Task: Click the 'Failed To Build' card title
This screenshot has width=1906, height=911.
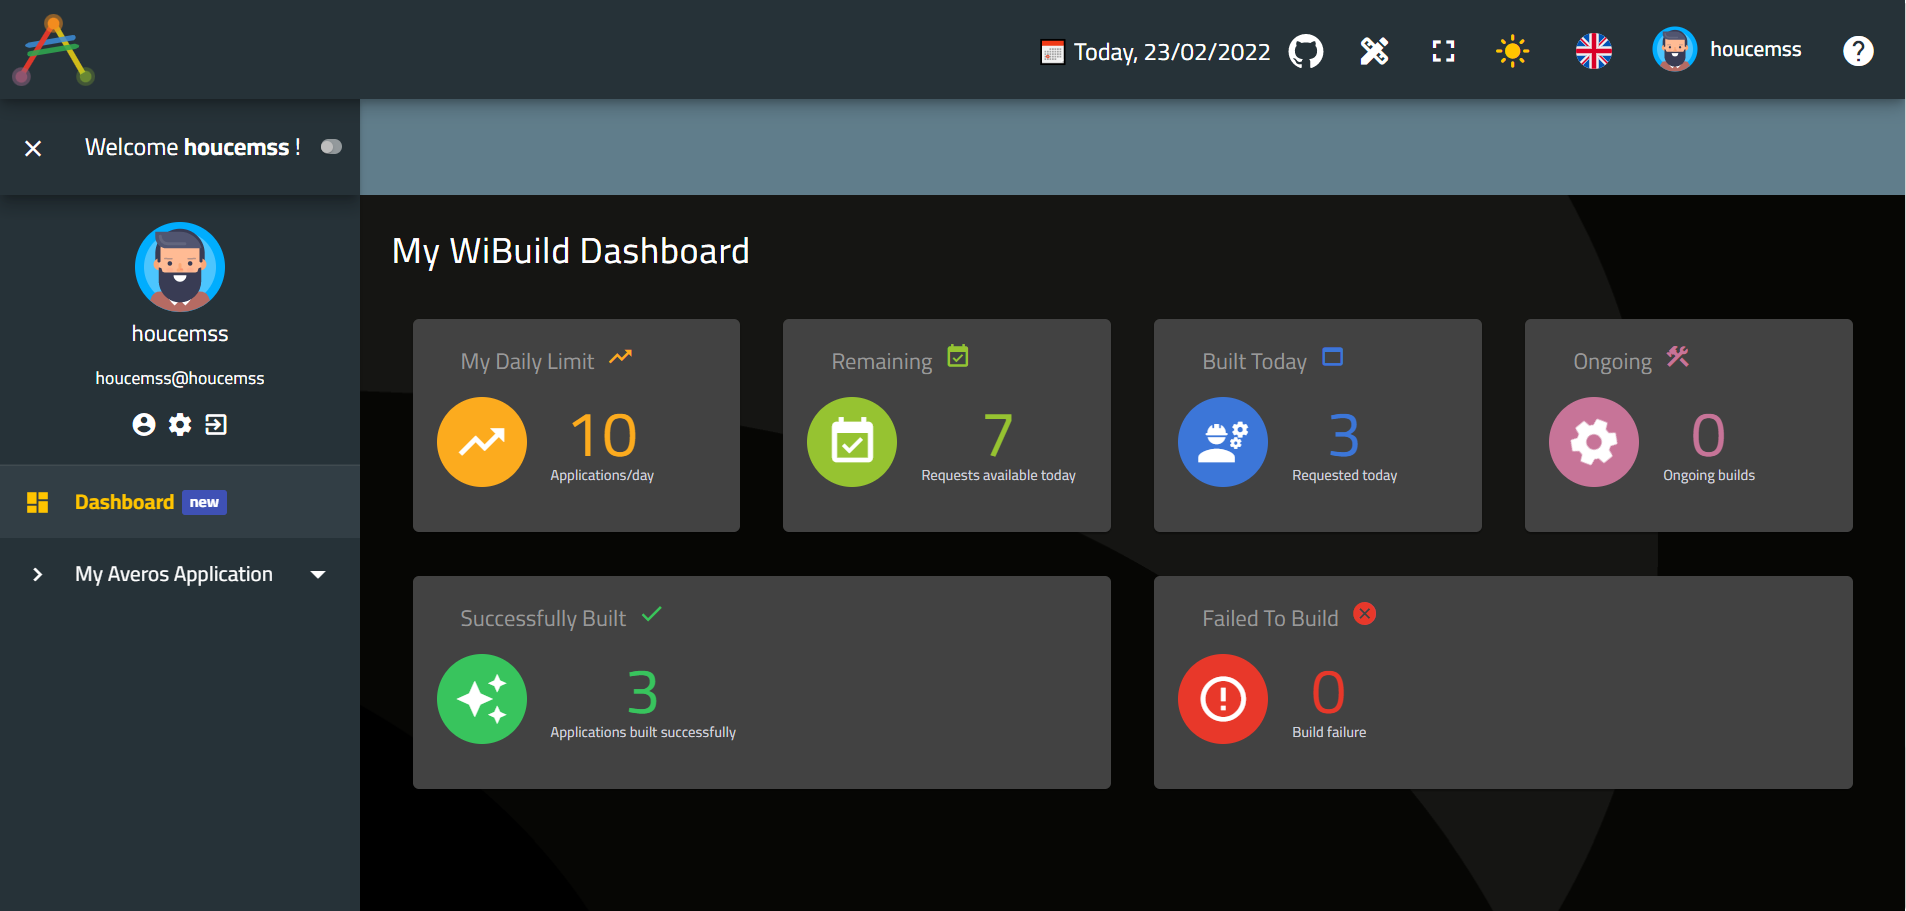Action: [x=1270, y=619]
